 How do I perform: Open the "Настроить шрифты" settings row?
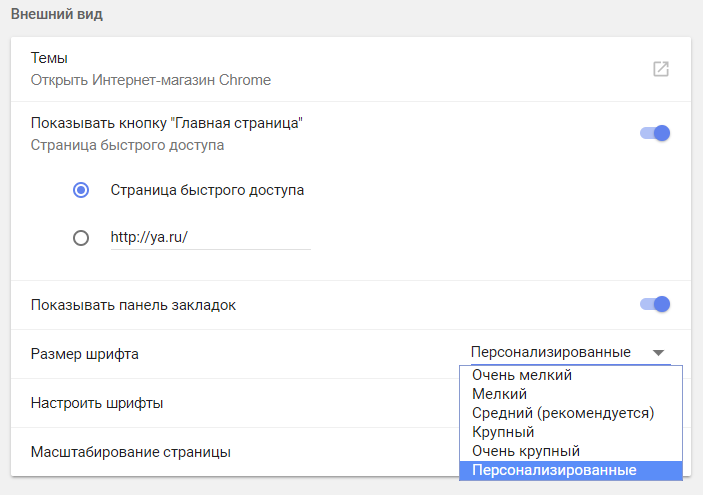[98, 403]
